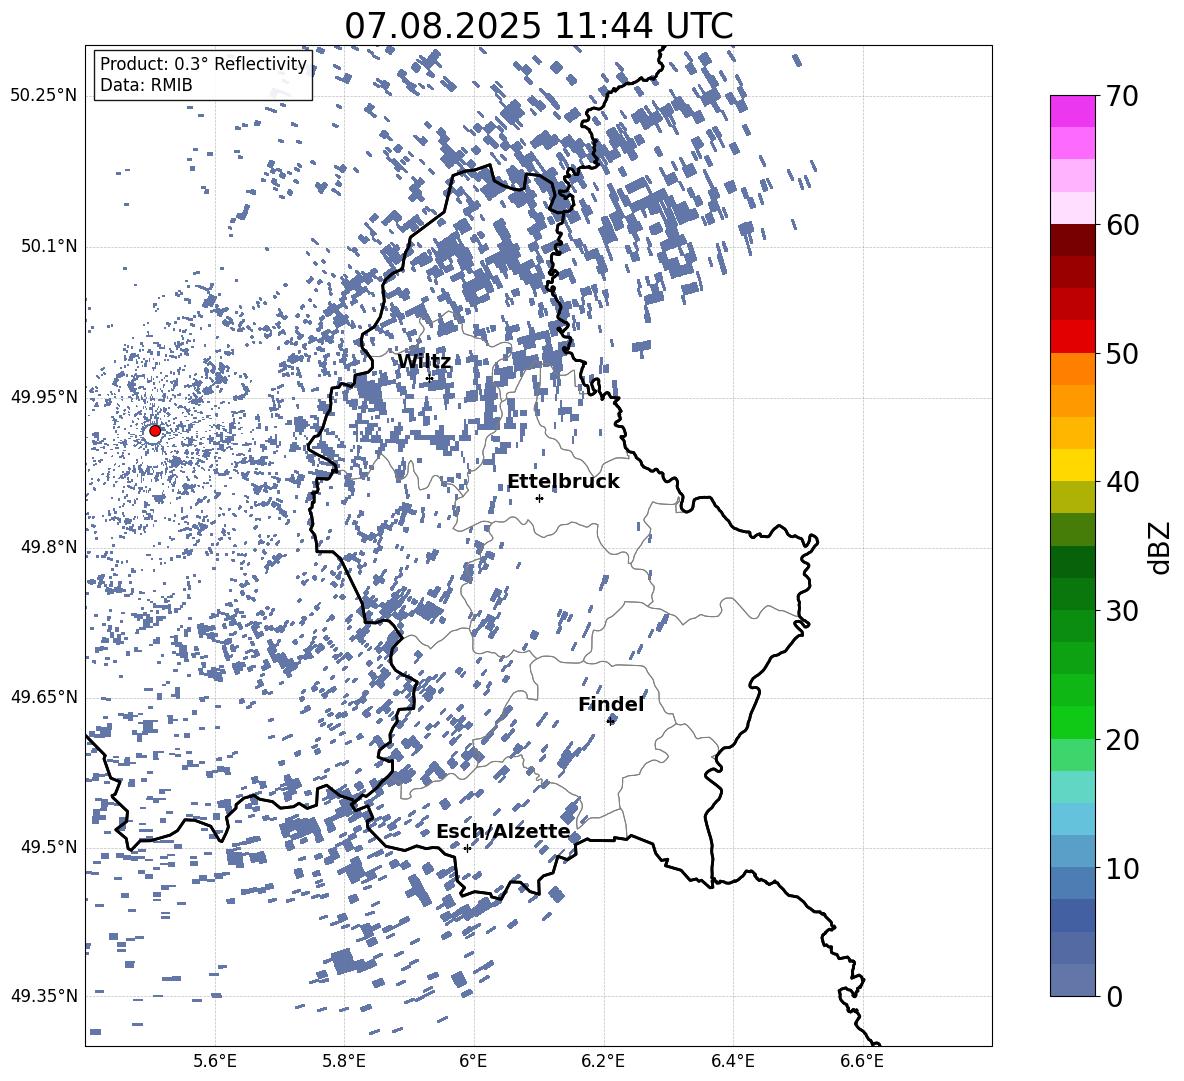The width and height of the screenshot is (1184, 1081).
Task: Click the Findel city label
Action: click(x=611, y=704)
